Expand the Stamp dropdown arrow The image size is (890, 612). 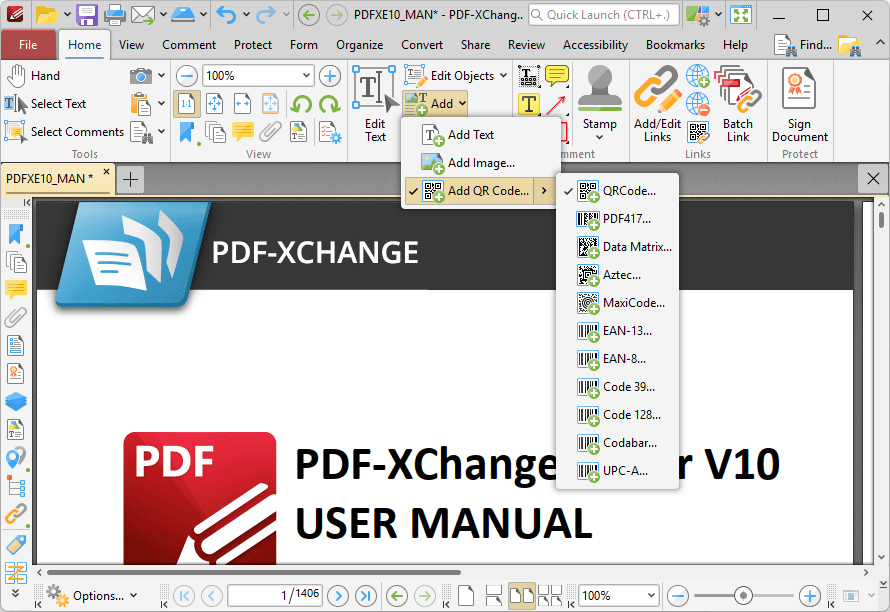(x=599, y=137)
